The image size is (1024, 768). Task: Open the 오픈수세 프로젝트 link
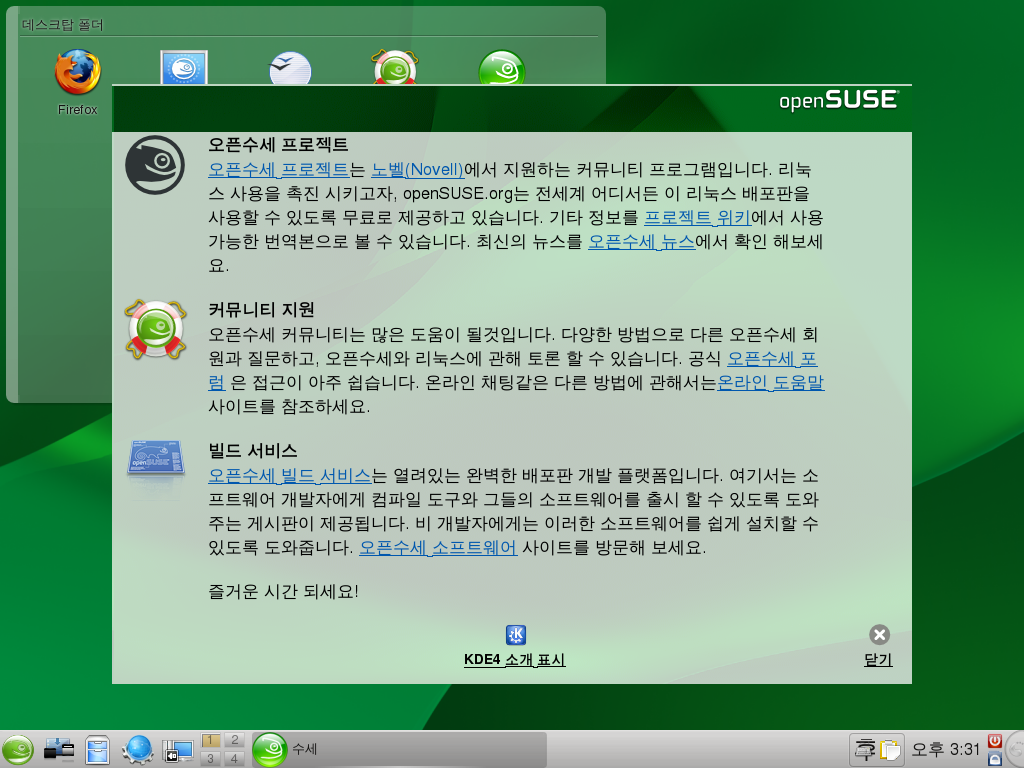pyautogui.click(x=279, y=170)
